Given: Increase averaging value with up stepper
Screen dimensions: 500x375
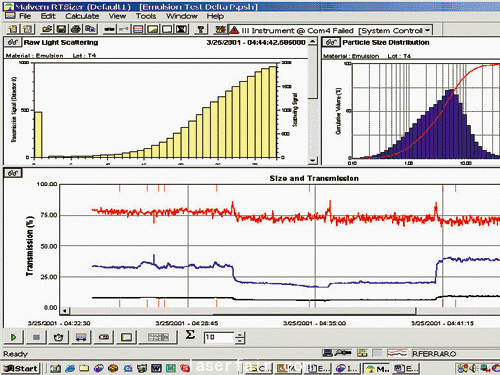Looking at the screenshot, I should [240, 334].
